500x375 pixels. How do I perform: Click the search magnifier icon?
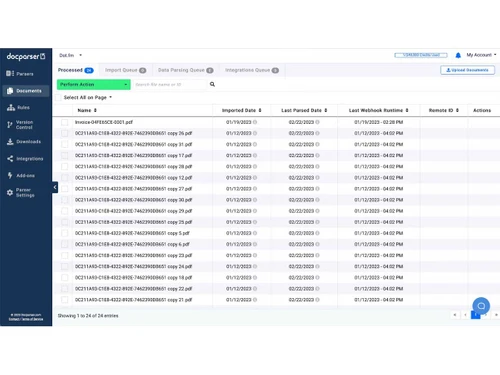coord(212,84)
